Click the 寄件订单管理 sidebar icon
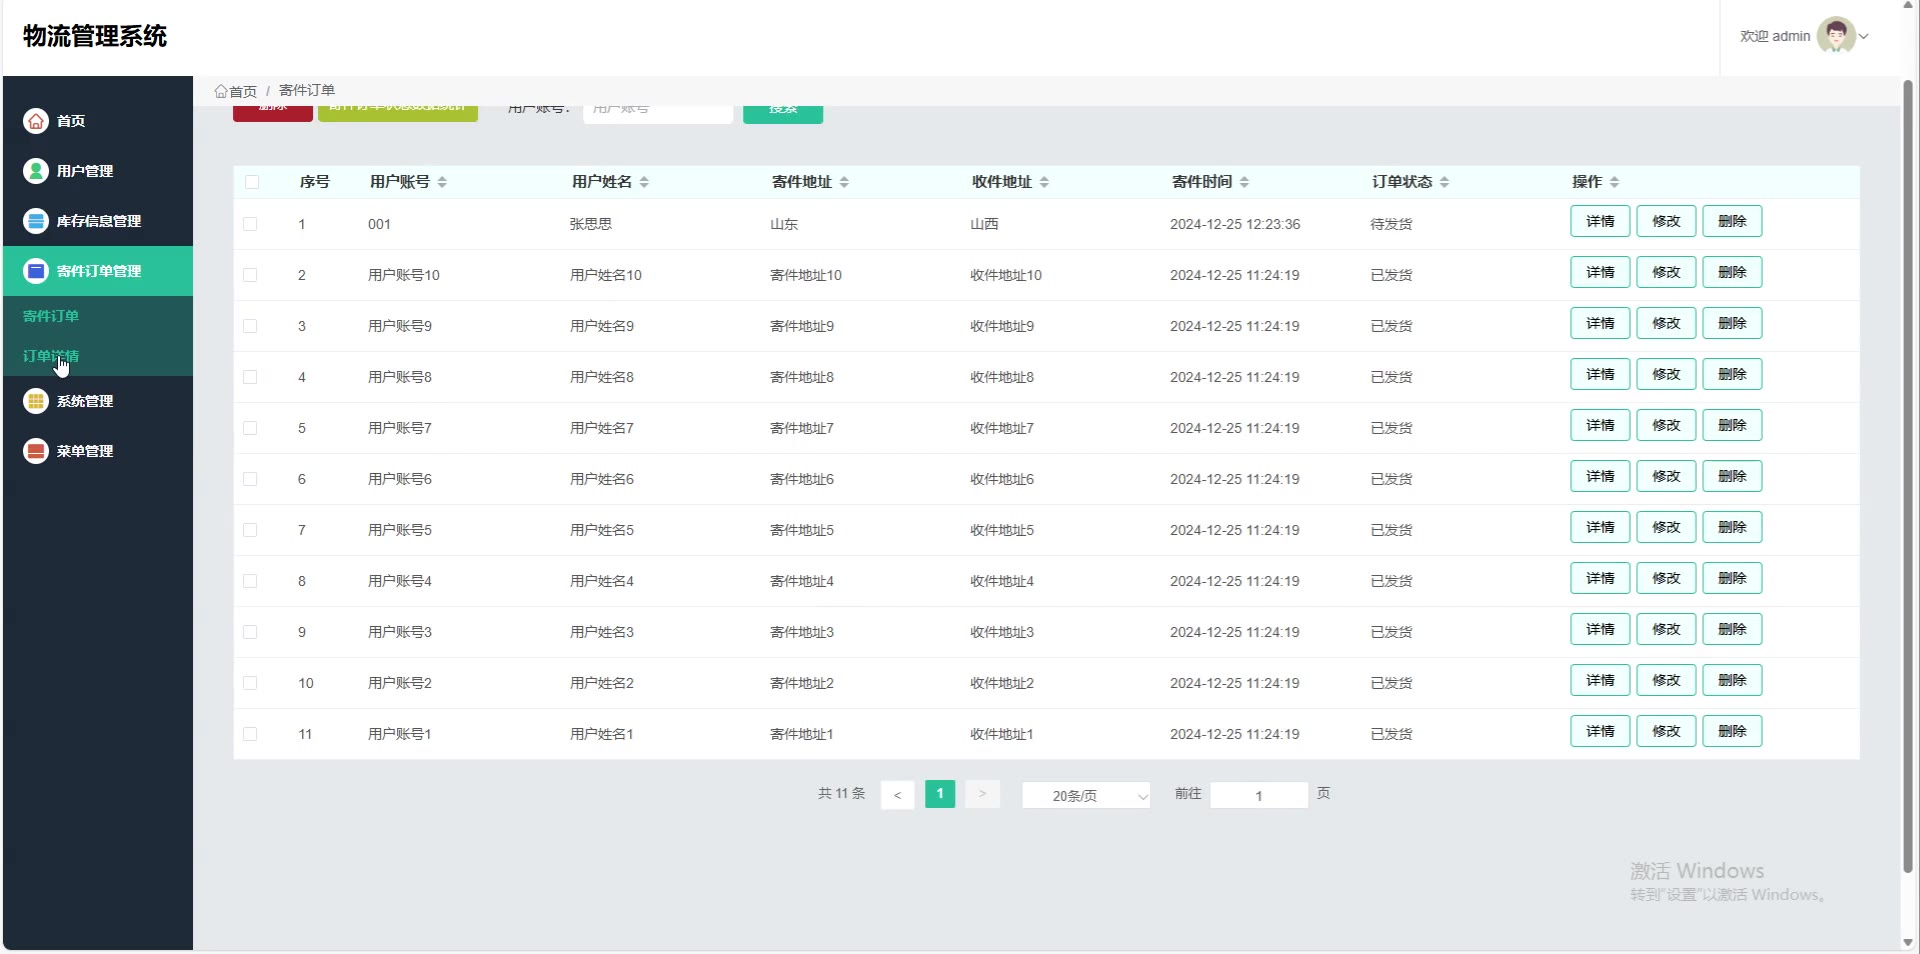 pos(36,271)
